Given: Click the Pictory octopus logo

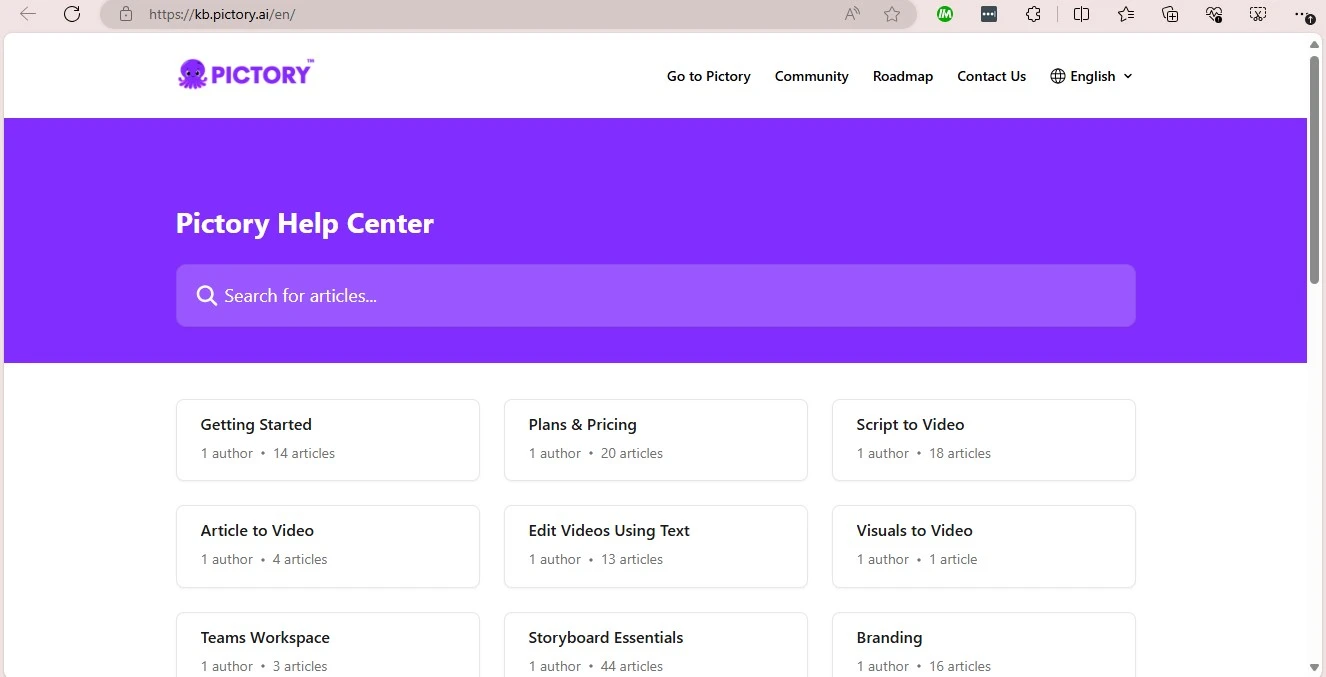Looking at the screenshot, I should [x=245, y=74].
